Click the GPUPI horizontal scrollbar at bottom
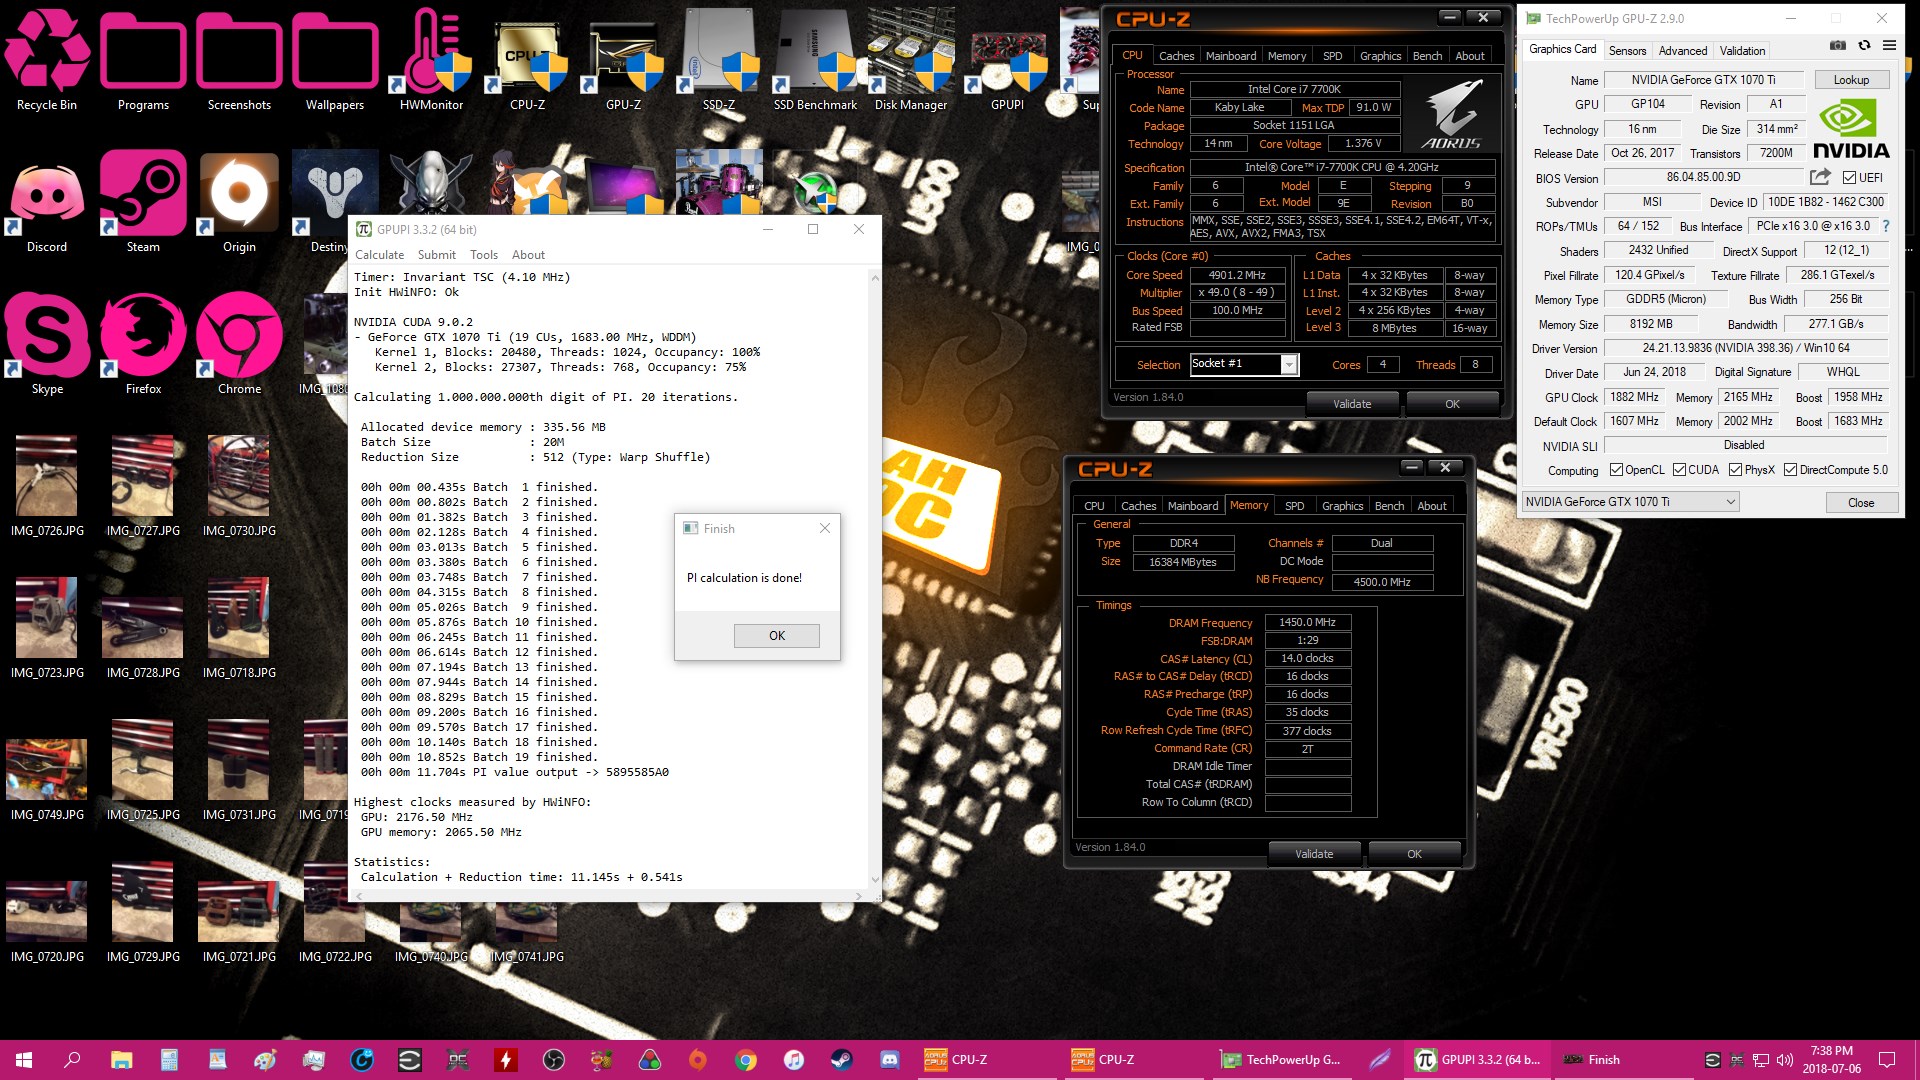The height and width of the screenshot is (1080, 1920). (608, 895)
